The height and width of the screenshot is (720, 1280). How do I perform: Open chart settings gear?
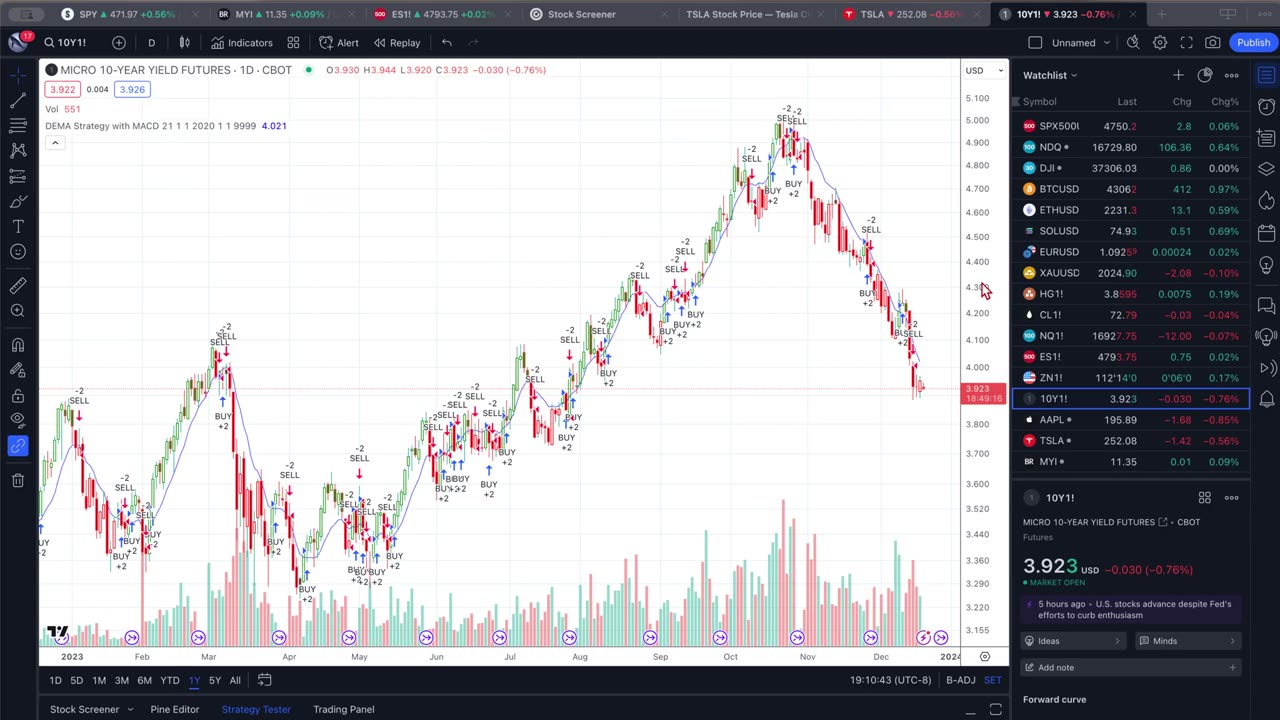click(x=1160, y=43)
